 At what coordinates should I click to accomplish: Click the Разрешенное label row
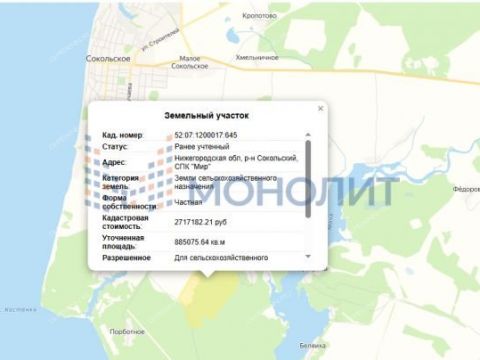coord(126,258)
